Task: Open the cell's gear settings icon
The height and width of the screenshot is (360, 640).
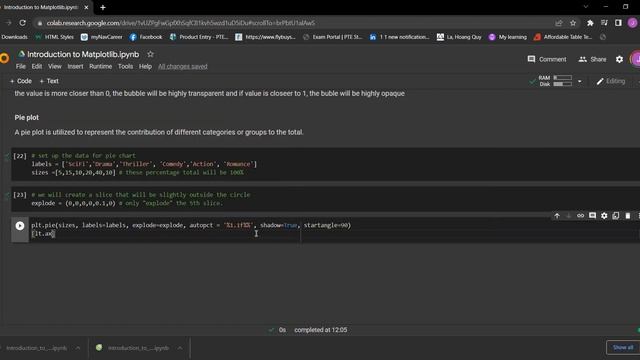Action: (x=604, y=216)
